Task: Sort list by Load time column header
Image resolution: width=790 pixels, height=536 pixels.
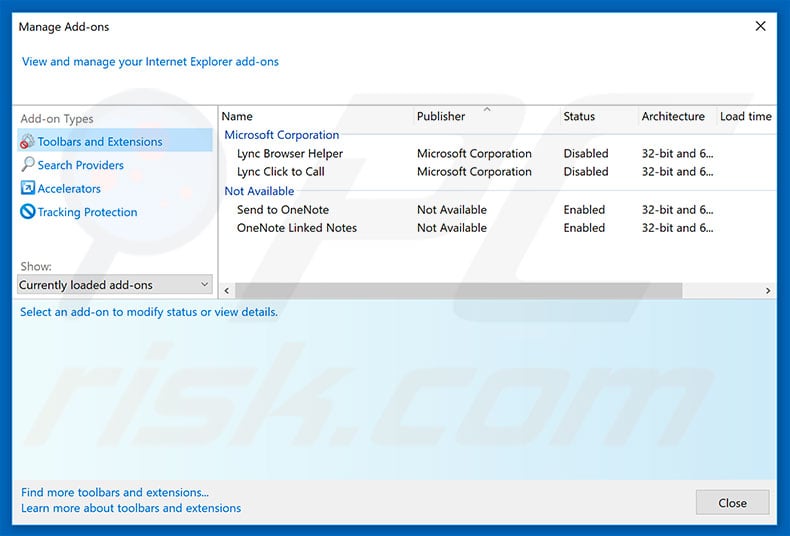Action: (x=746, y=116)
